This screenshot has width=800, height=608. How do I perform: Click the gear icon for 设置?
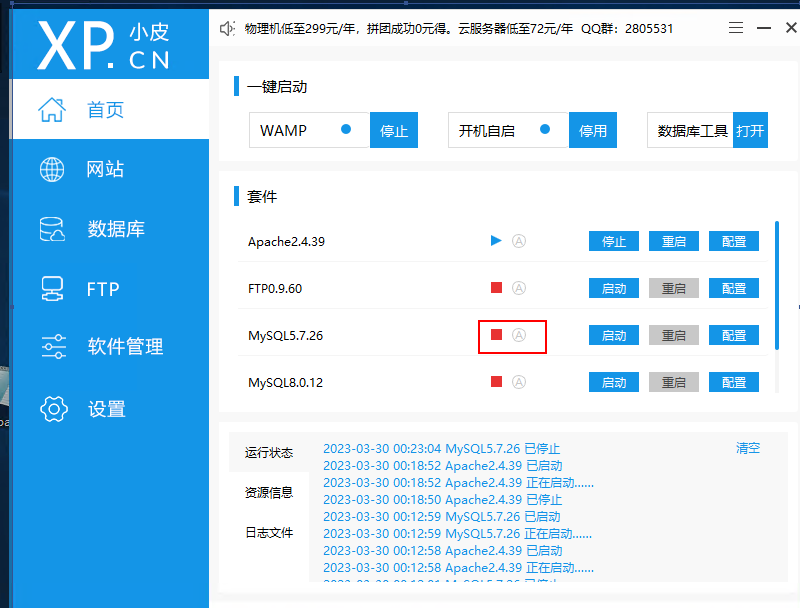pyautogui.click(x=54, y=409)
